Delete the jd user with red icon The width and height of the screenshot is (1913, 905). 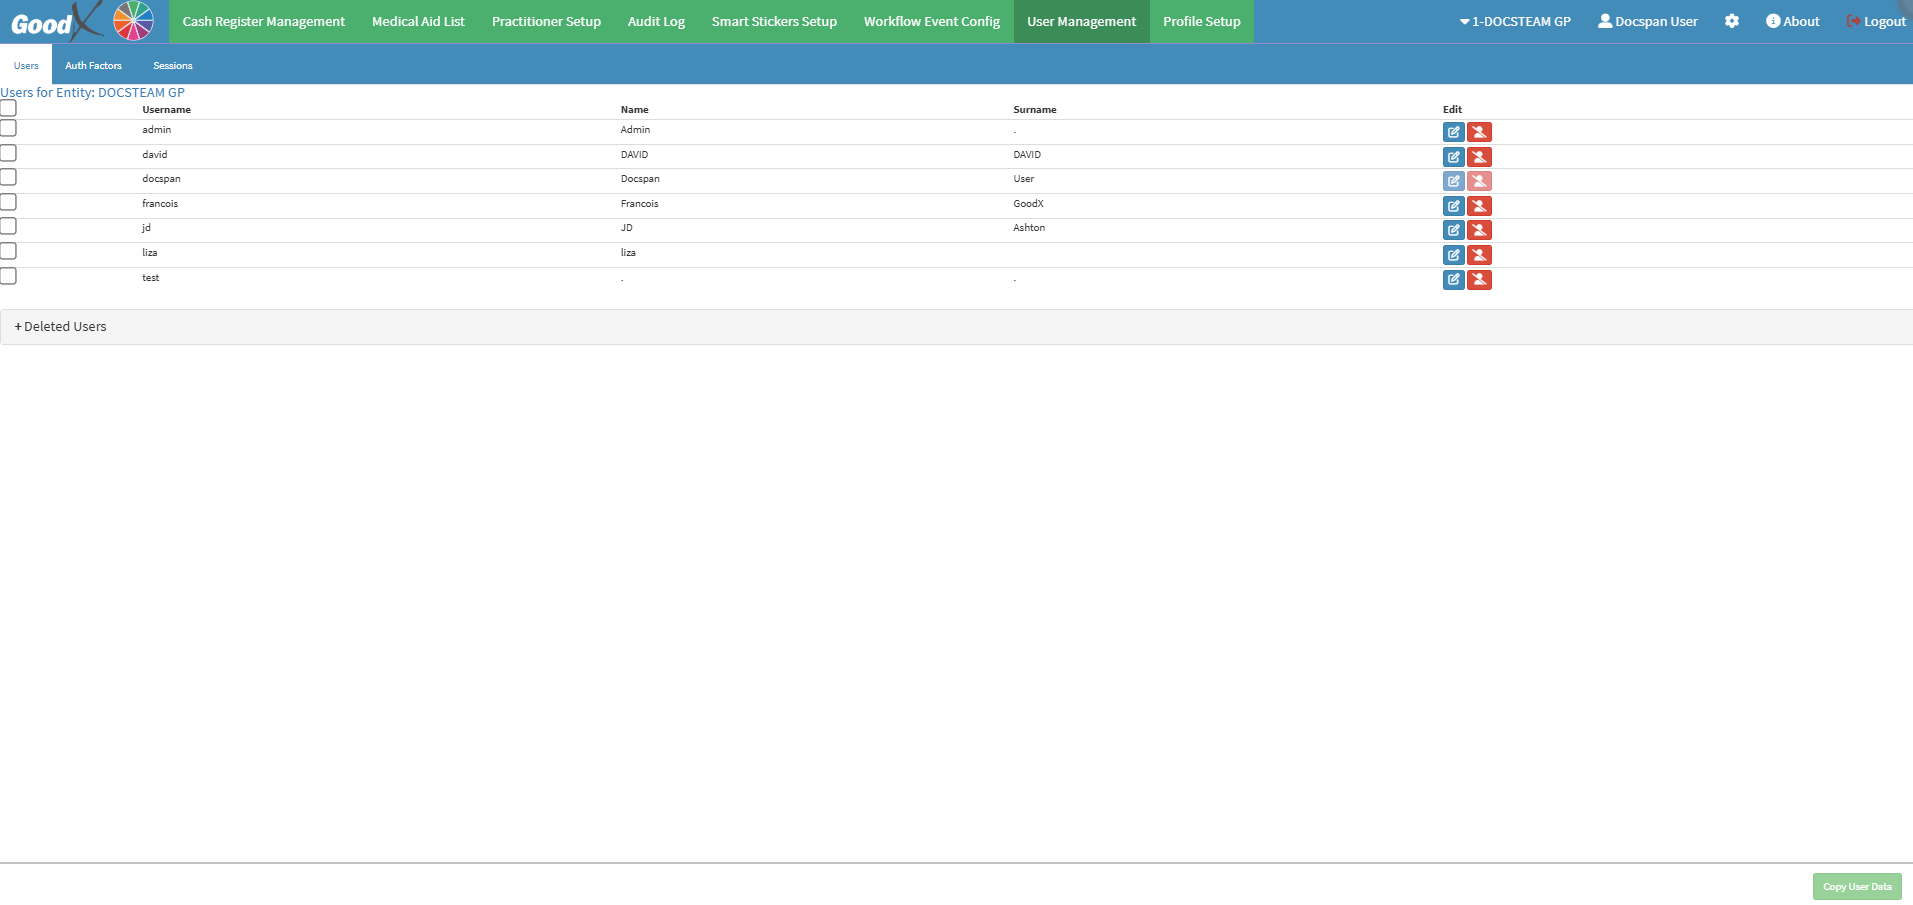point(1479,230)
